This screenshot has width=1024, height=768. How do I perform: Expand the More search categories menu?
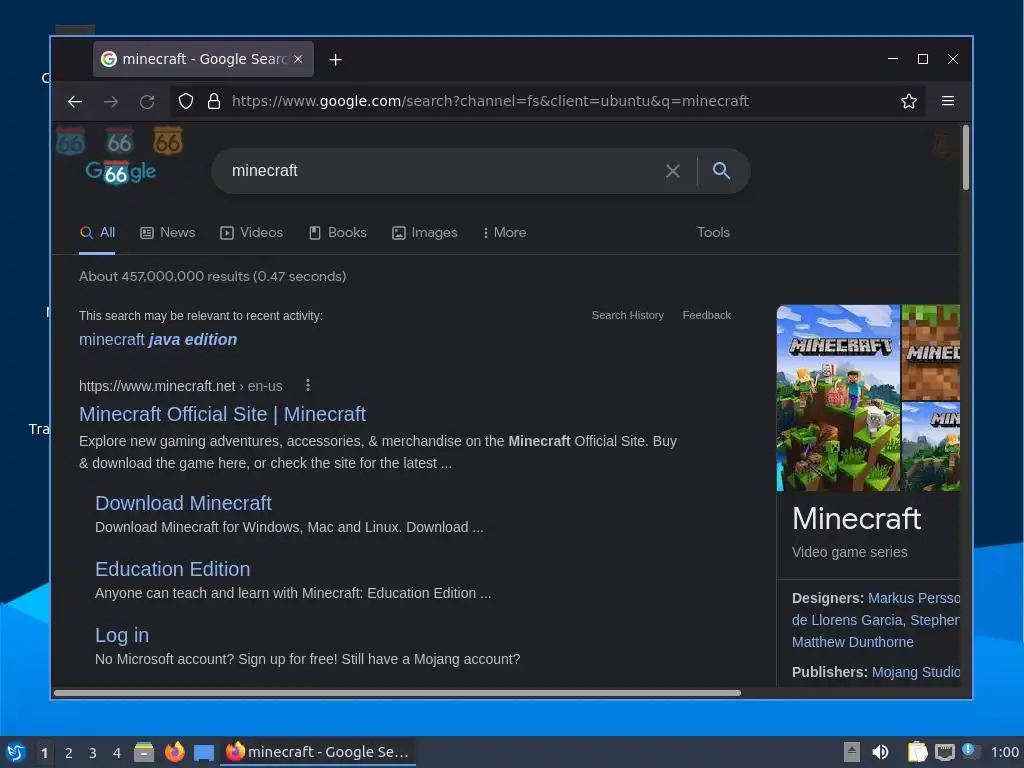coord(504,232)
